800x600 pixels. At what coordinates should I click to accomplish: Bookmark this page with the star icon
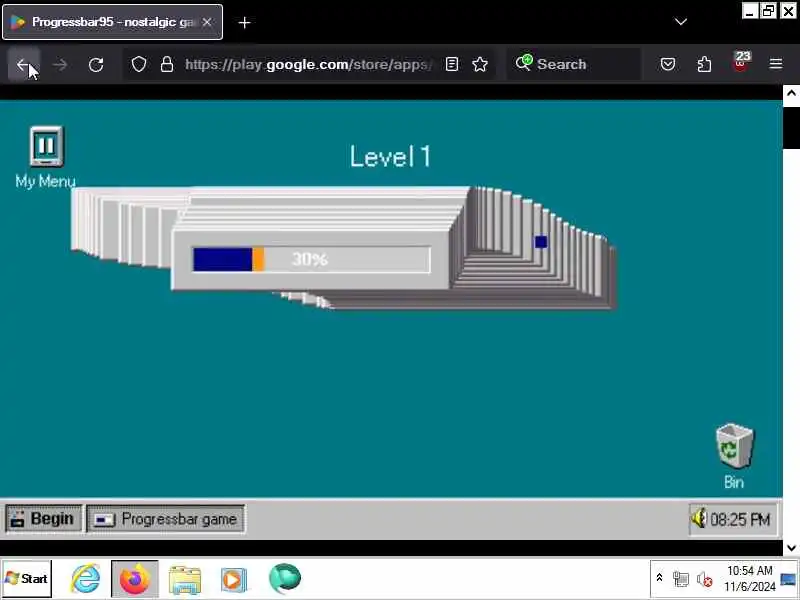point(480,64)
